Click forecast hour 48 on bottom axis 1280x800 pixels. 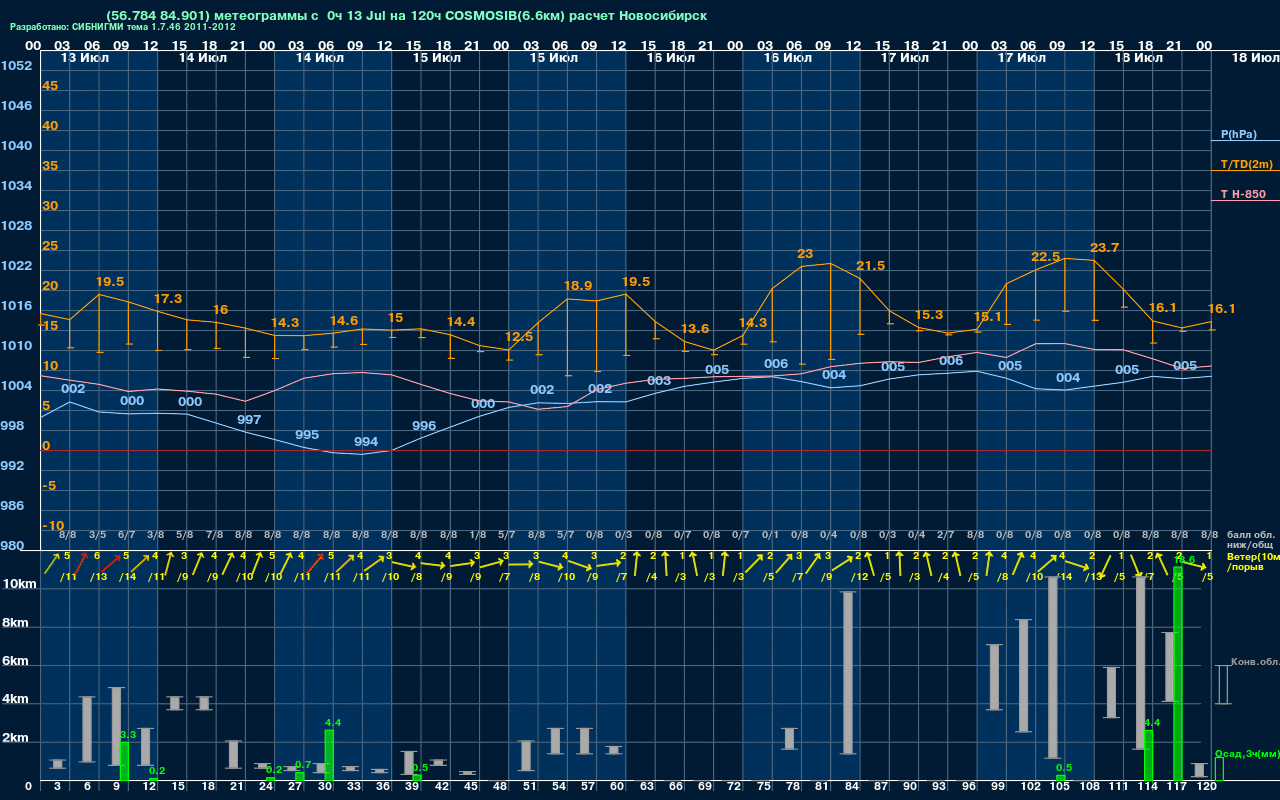click(500, 788)
